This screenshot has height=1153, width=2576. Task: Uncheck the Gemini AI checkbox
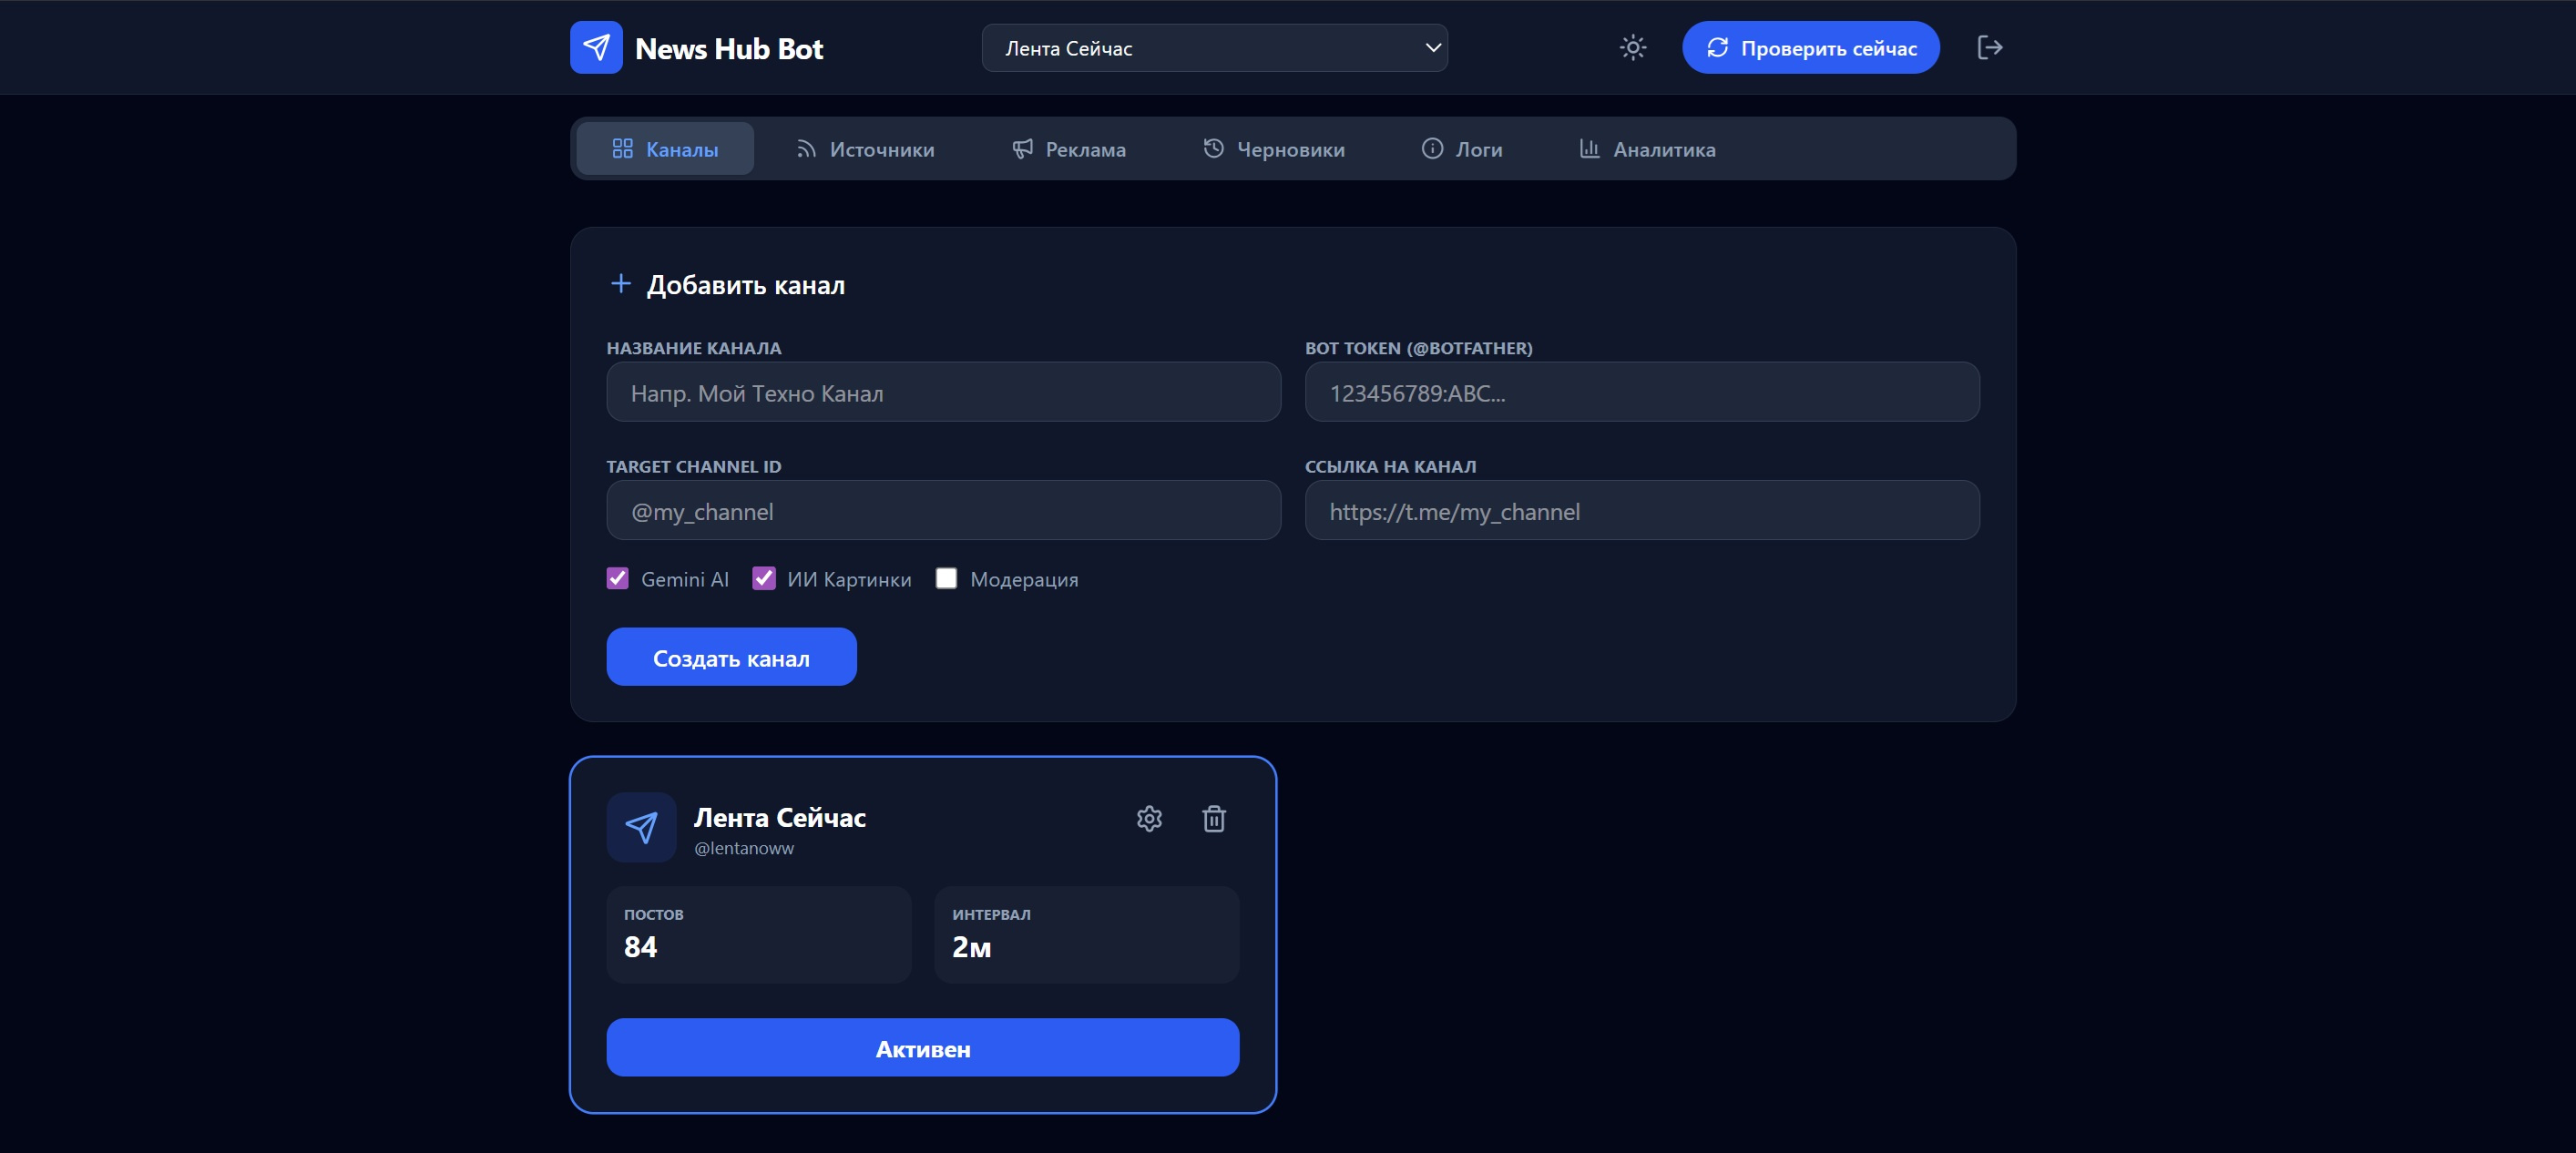click(618, 579)
